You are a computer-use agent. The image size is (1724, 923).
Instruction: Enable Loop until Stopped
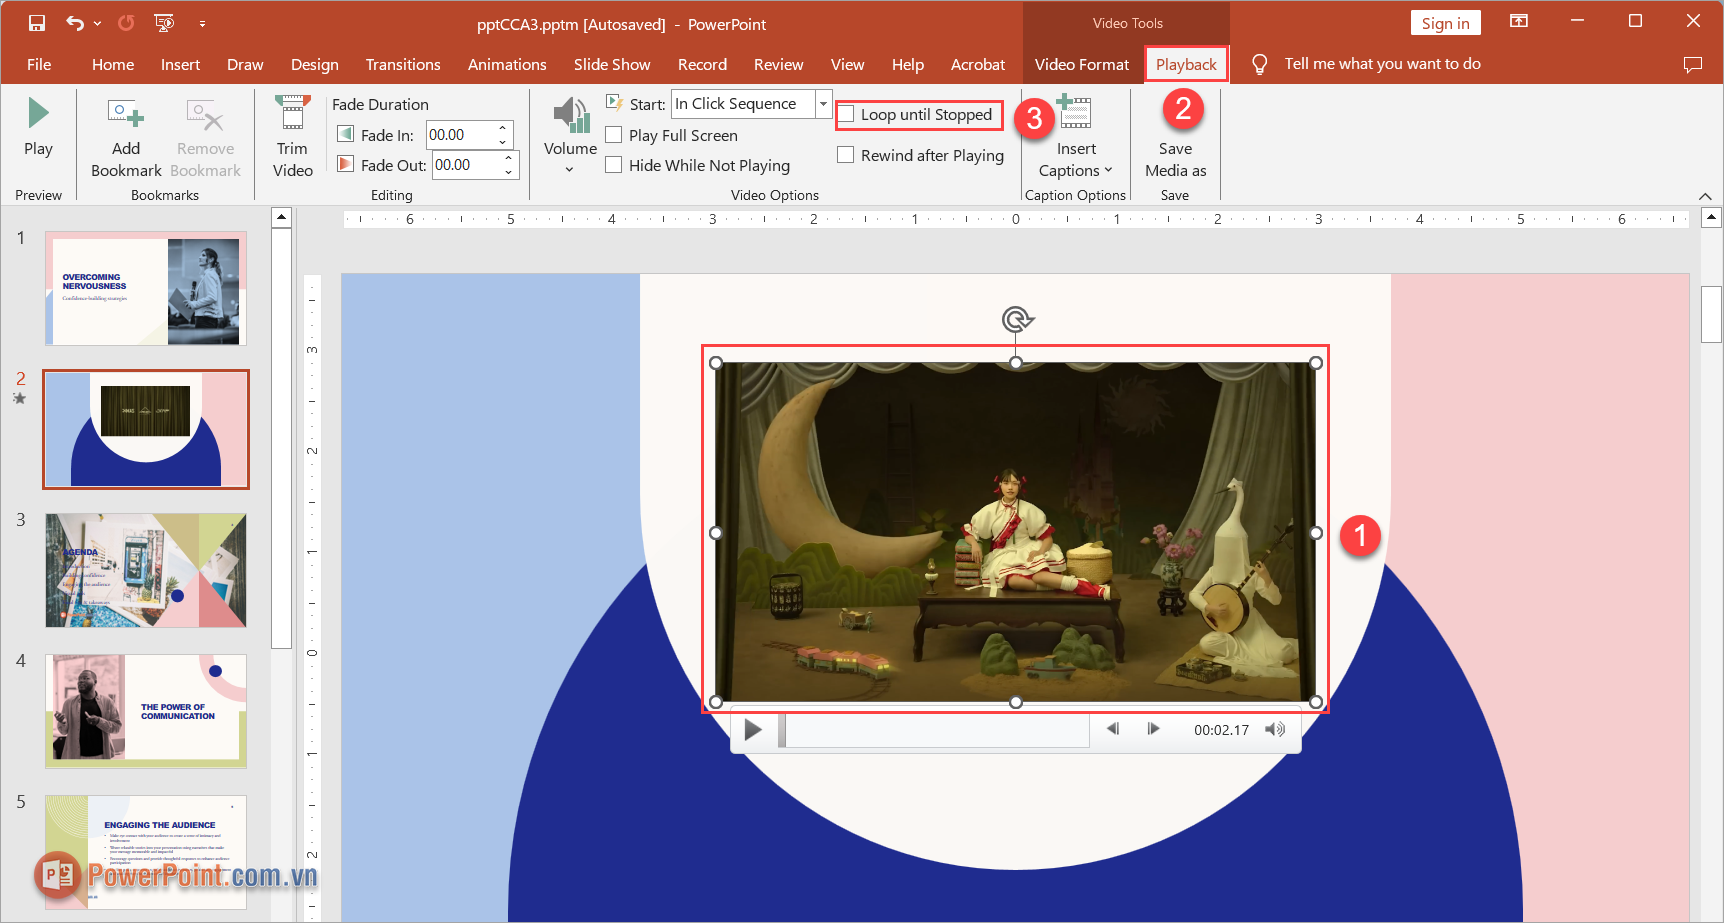(846, 115)
